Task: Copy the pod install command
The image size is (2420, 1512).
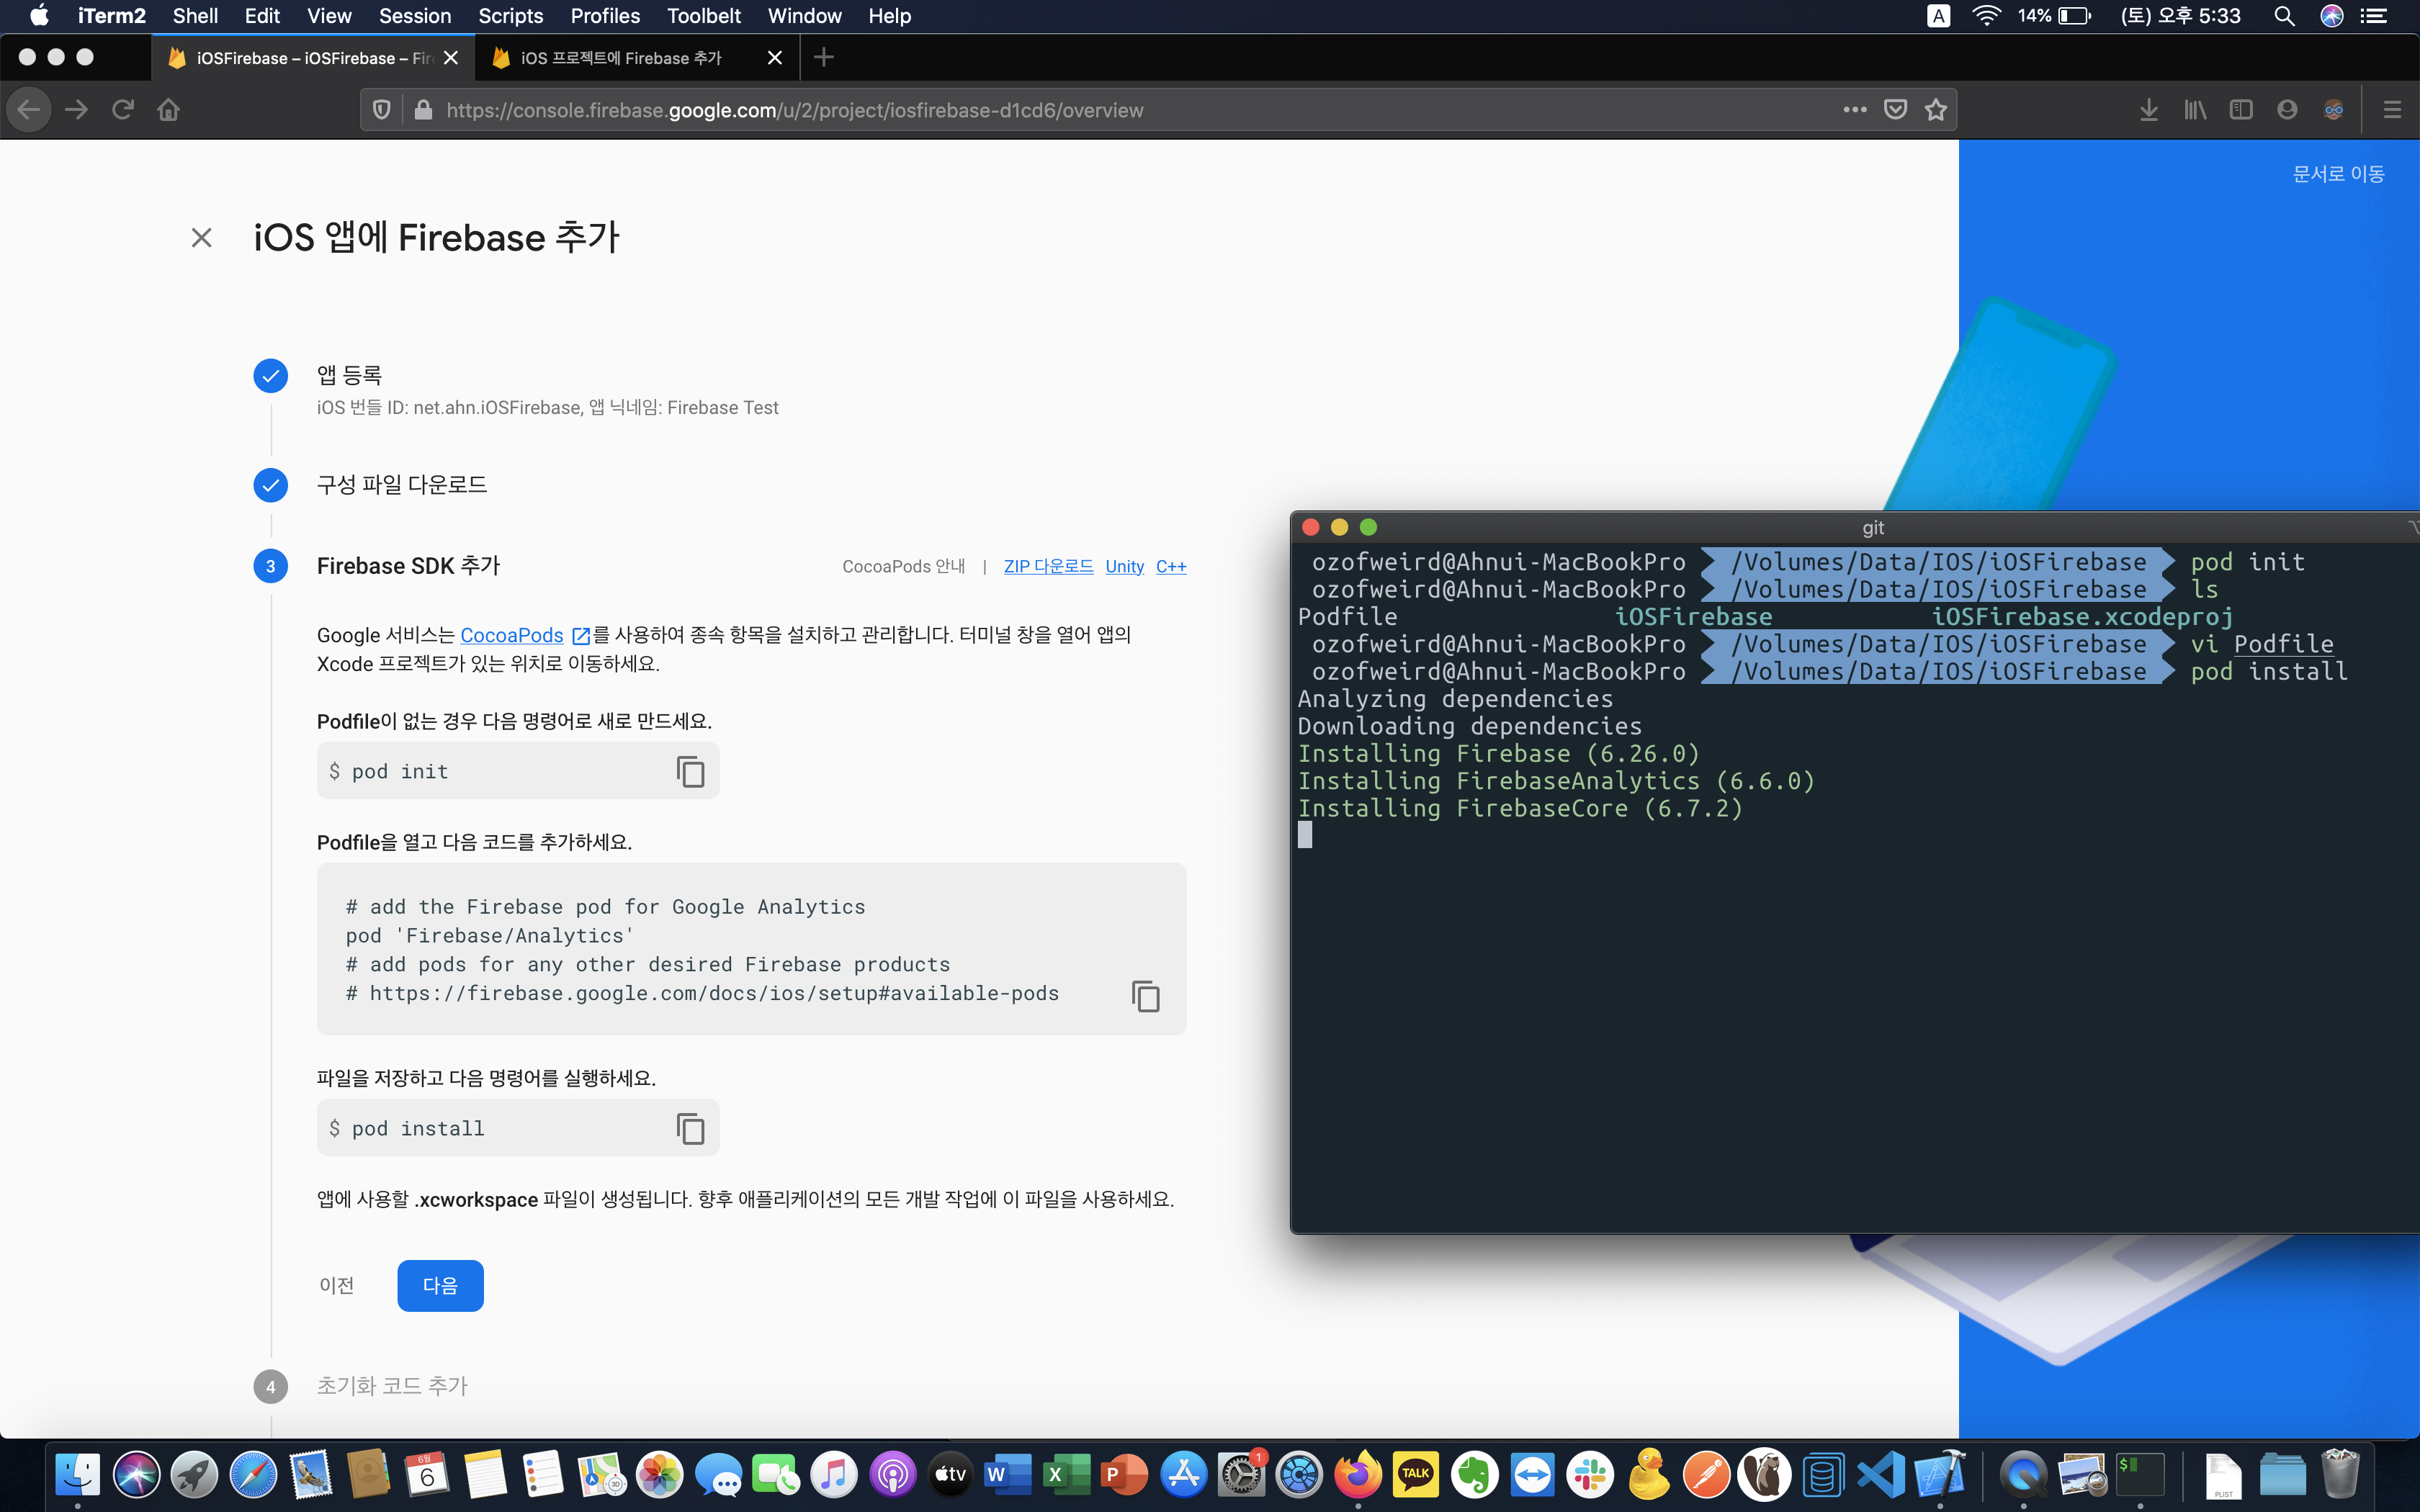Action: (x=690, y=1128)
